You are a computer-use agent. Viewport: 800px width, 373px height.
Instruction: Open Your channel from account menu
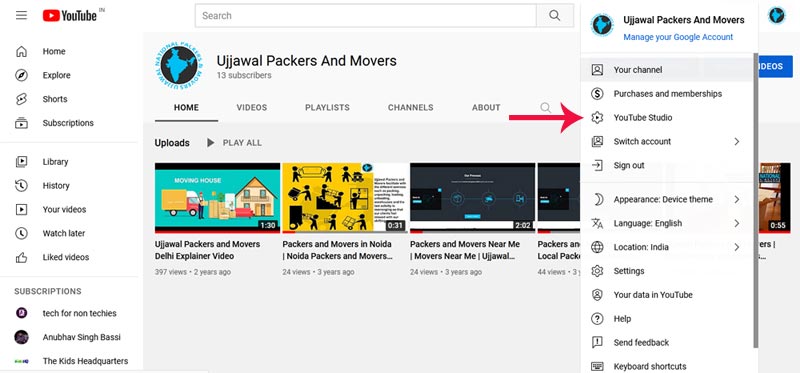coord(667,70)
